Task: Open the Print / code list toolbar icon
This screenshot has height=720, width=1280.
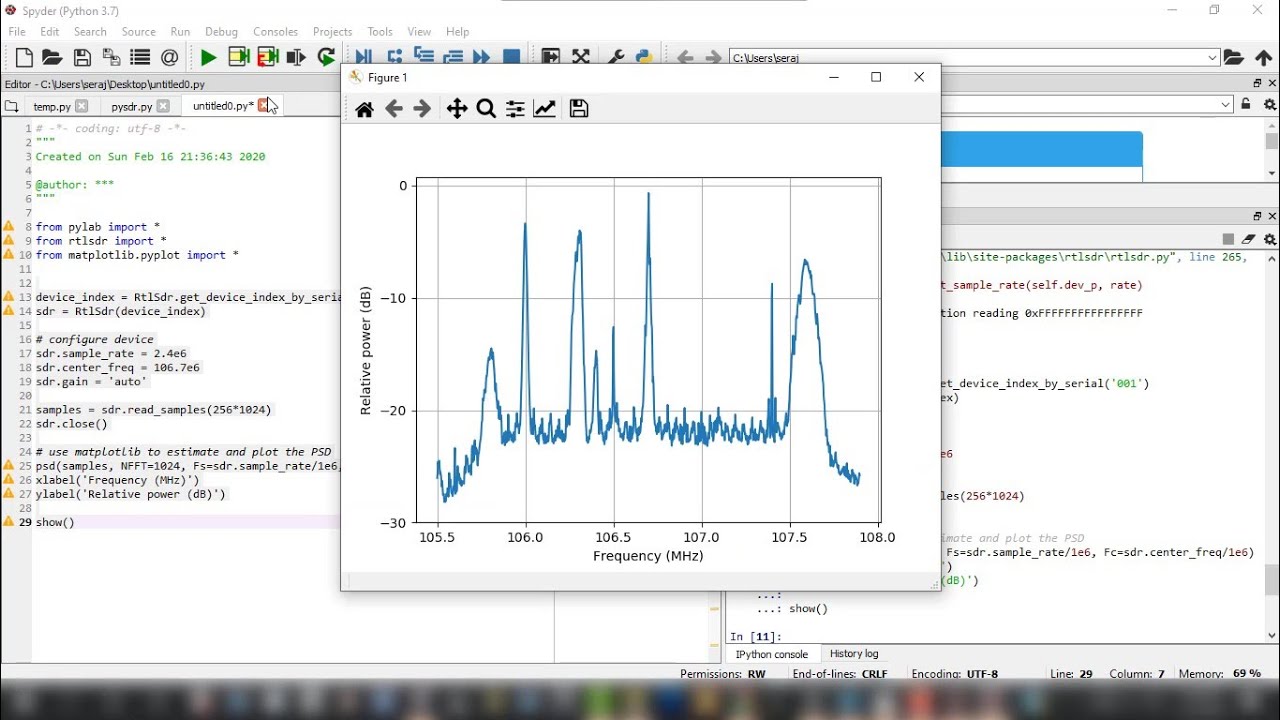Action: tap(140, 58)
